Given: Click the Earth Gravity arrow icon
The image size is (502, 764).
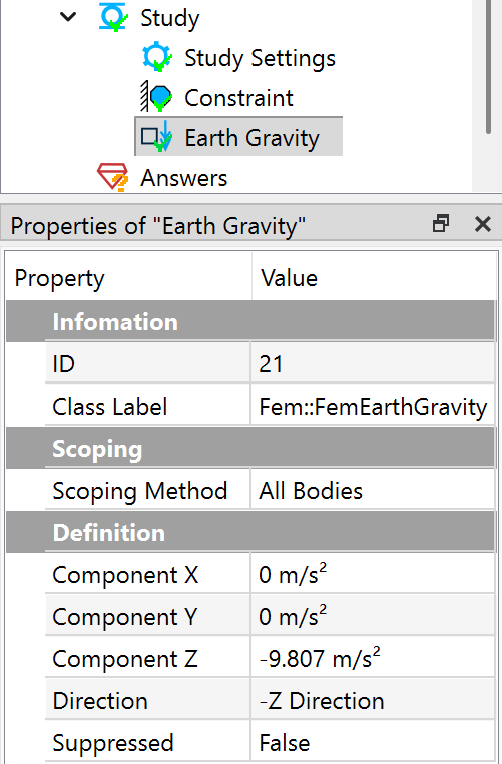Looking at the screenshot, I should click(156, 136).
